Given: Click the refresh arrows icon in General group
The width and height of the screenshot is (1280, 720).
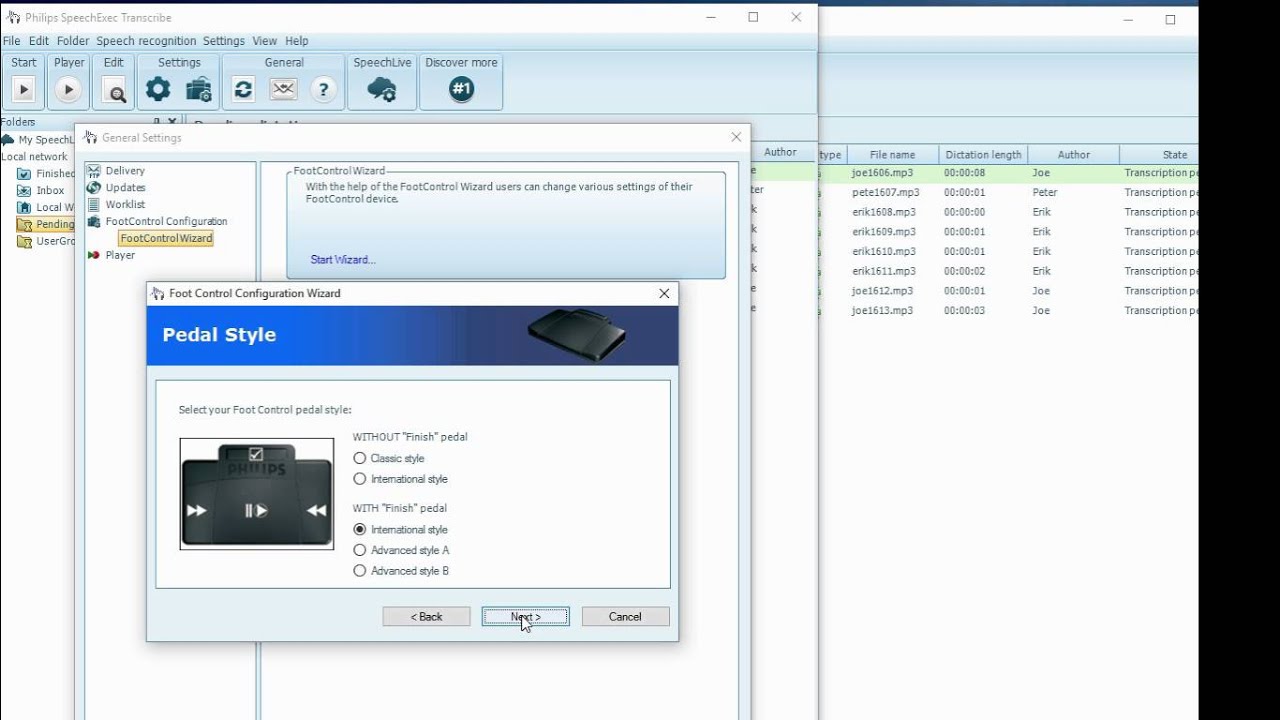Looking at the screenshot, I should point(243,90).
